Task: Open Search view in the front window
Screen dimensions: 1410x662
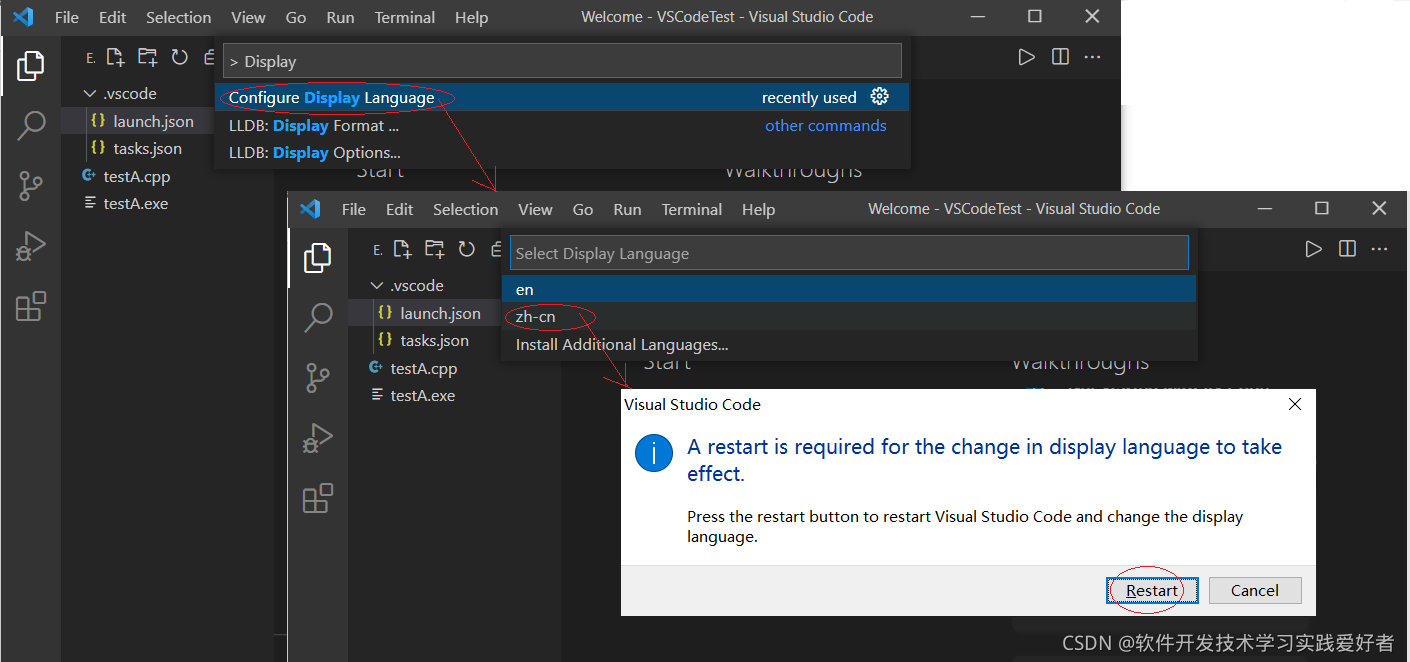Action: click(x=318, y=318)
